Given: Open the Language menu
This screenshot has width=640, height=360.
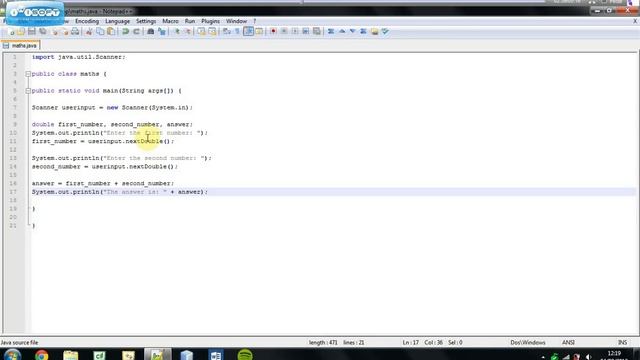Looking at the screenshot, I should point(118,21).
